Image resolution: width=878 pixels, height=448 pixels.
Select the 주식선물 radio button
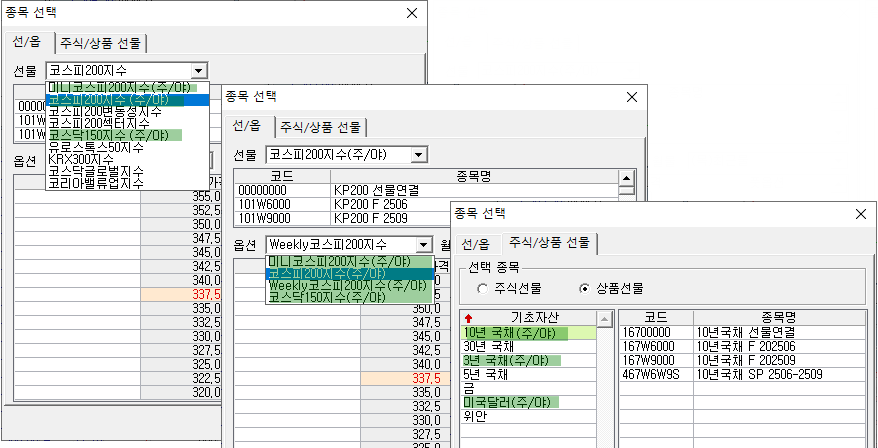click(x=483, y=288)
